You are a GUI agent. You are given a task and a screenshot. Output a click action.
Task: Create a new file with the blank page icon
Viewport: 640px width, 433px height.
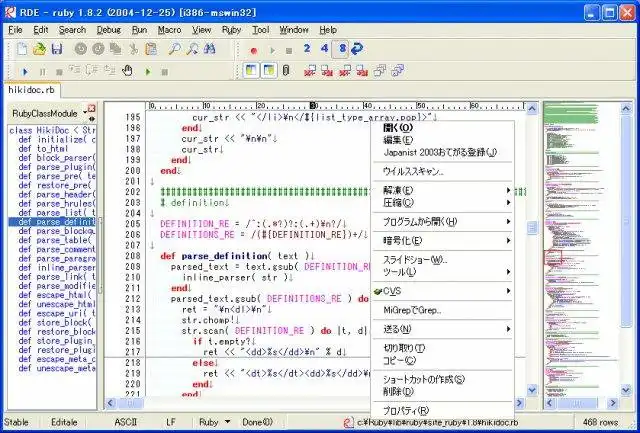[x=22, y=49]
